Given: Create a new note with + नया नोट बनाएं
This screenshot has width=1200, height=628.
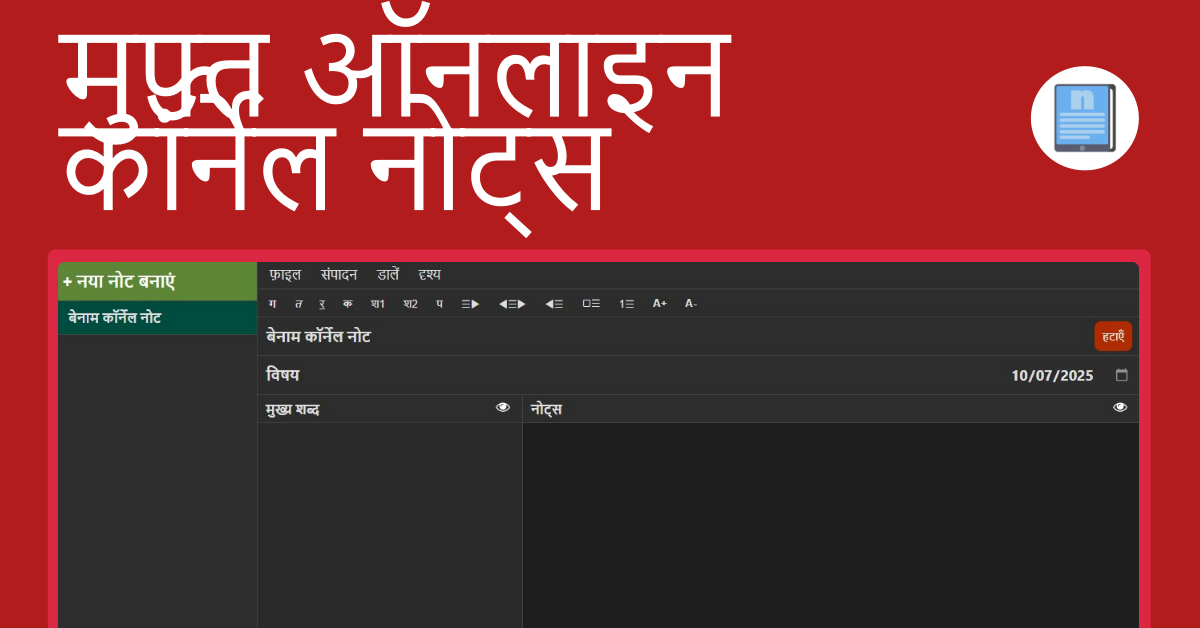Looking at the screenshot, I should tap(157, 282).
